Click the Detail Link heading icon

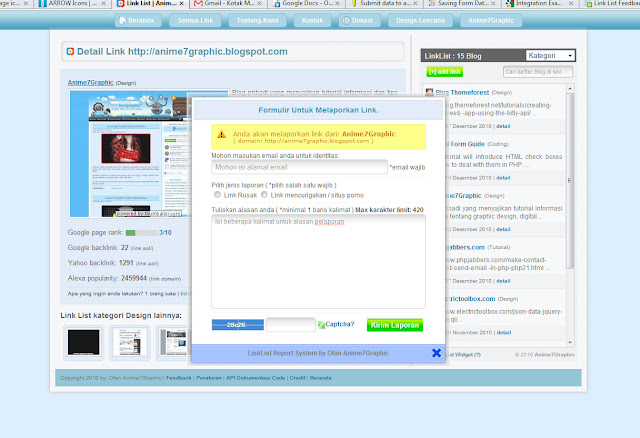(70, 52)
